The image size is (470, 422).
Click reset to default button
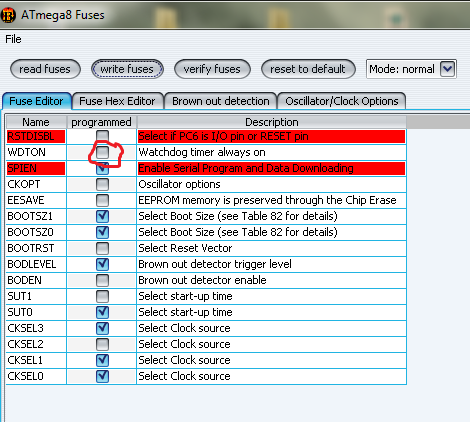(x=308, y=69)
